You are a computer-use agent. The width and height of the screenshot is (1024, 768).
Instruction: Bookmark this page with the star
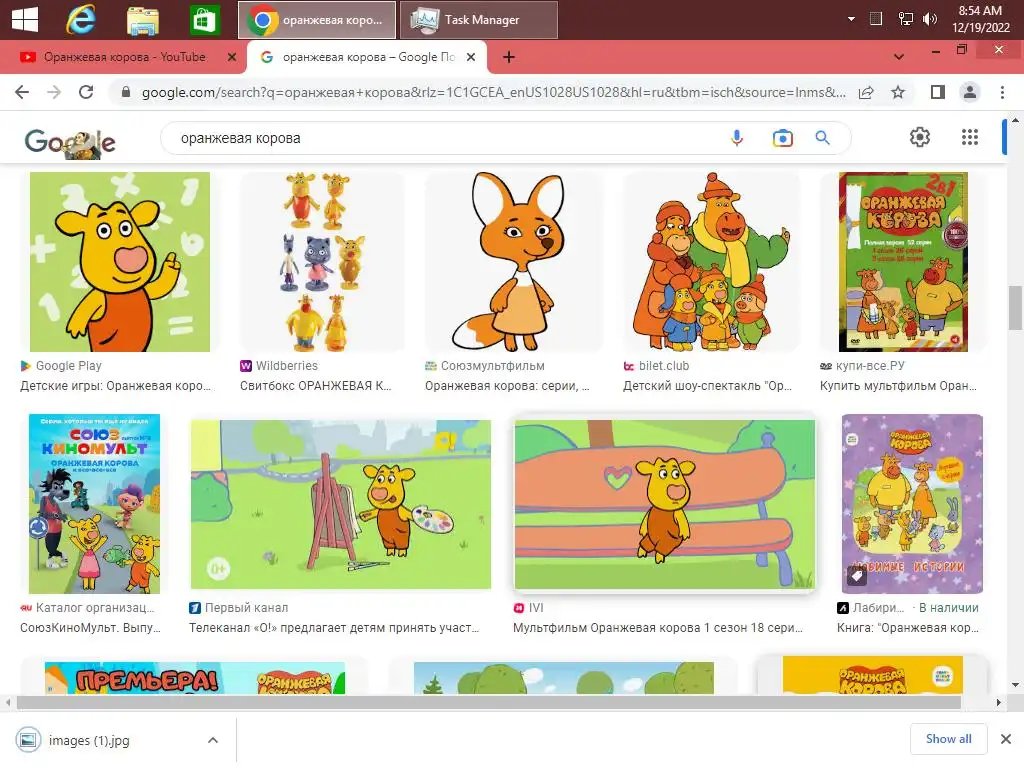click(898, 92)
